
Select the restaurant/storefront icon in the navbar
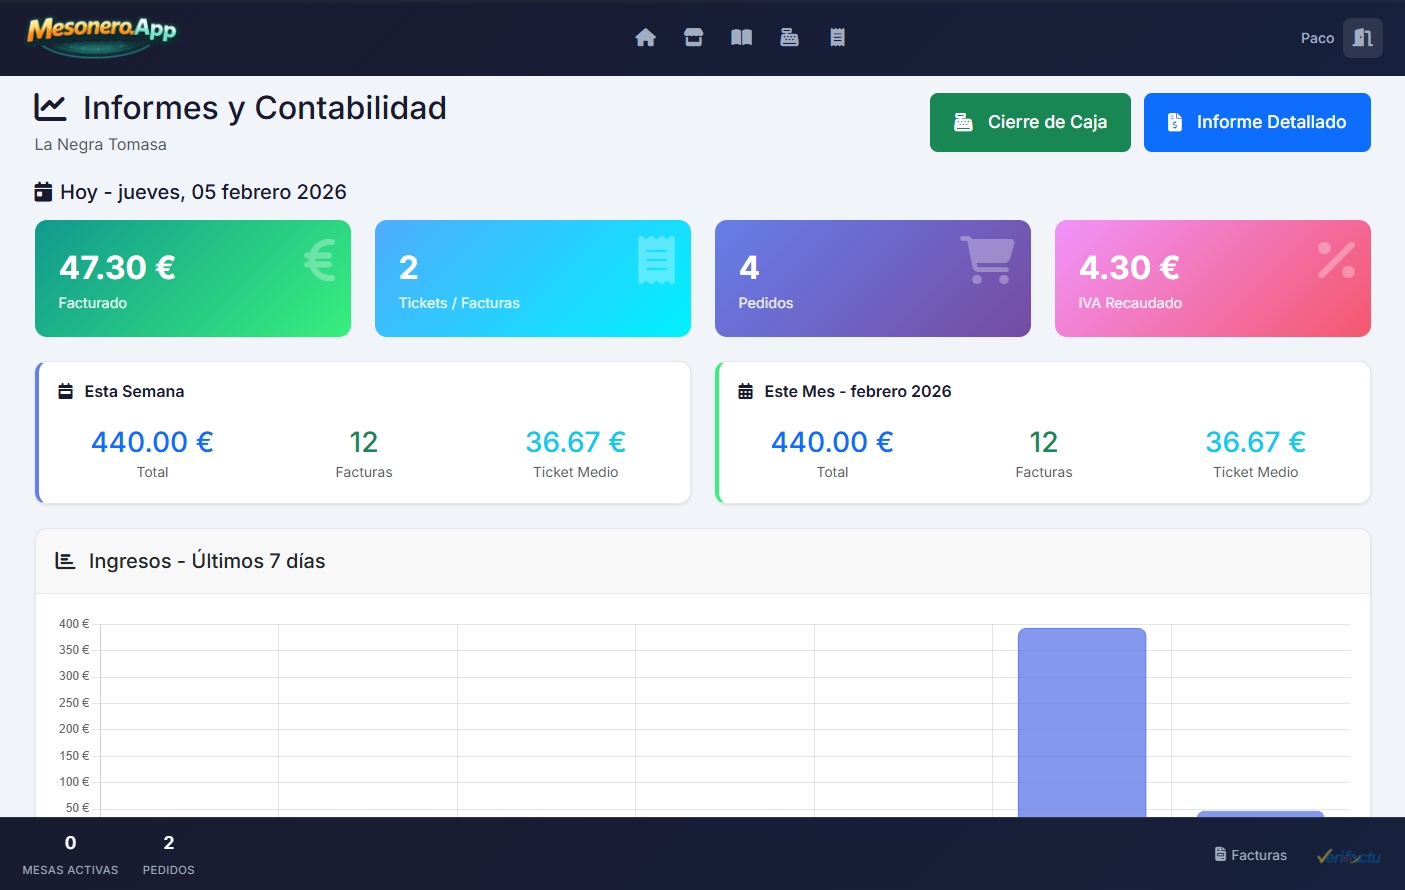coord(693,37)
